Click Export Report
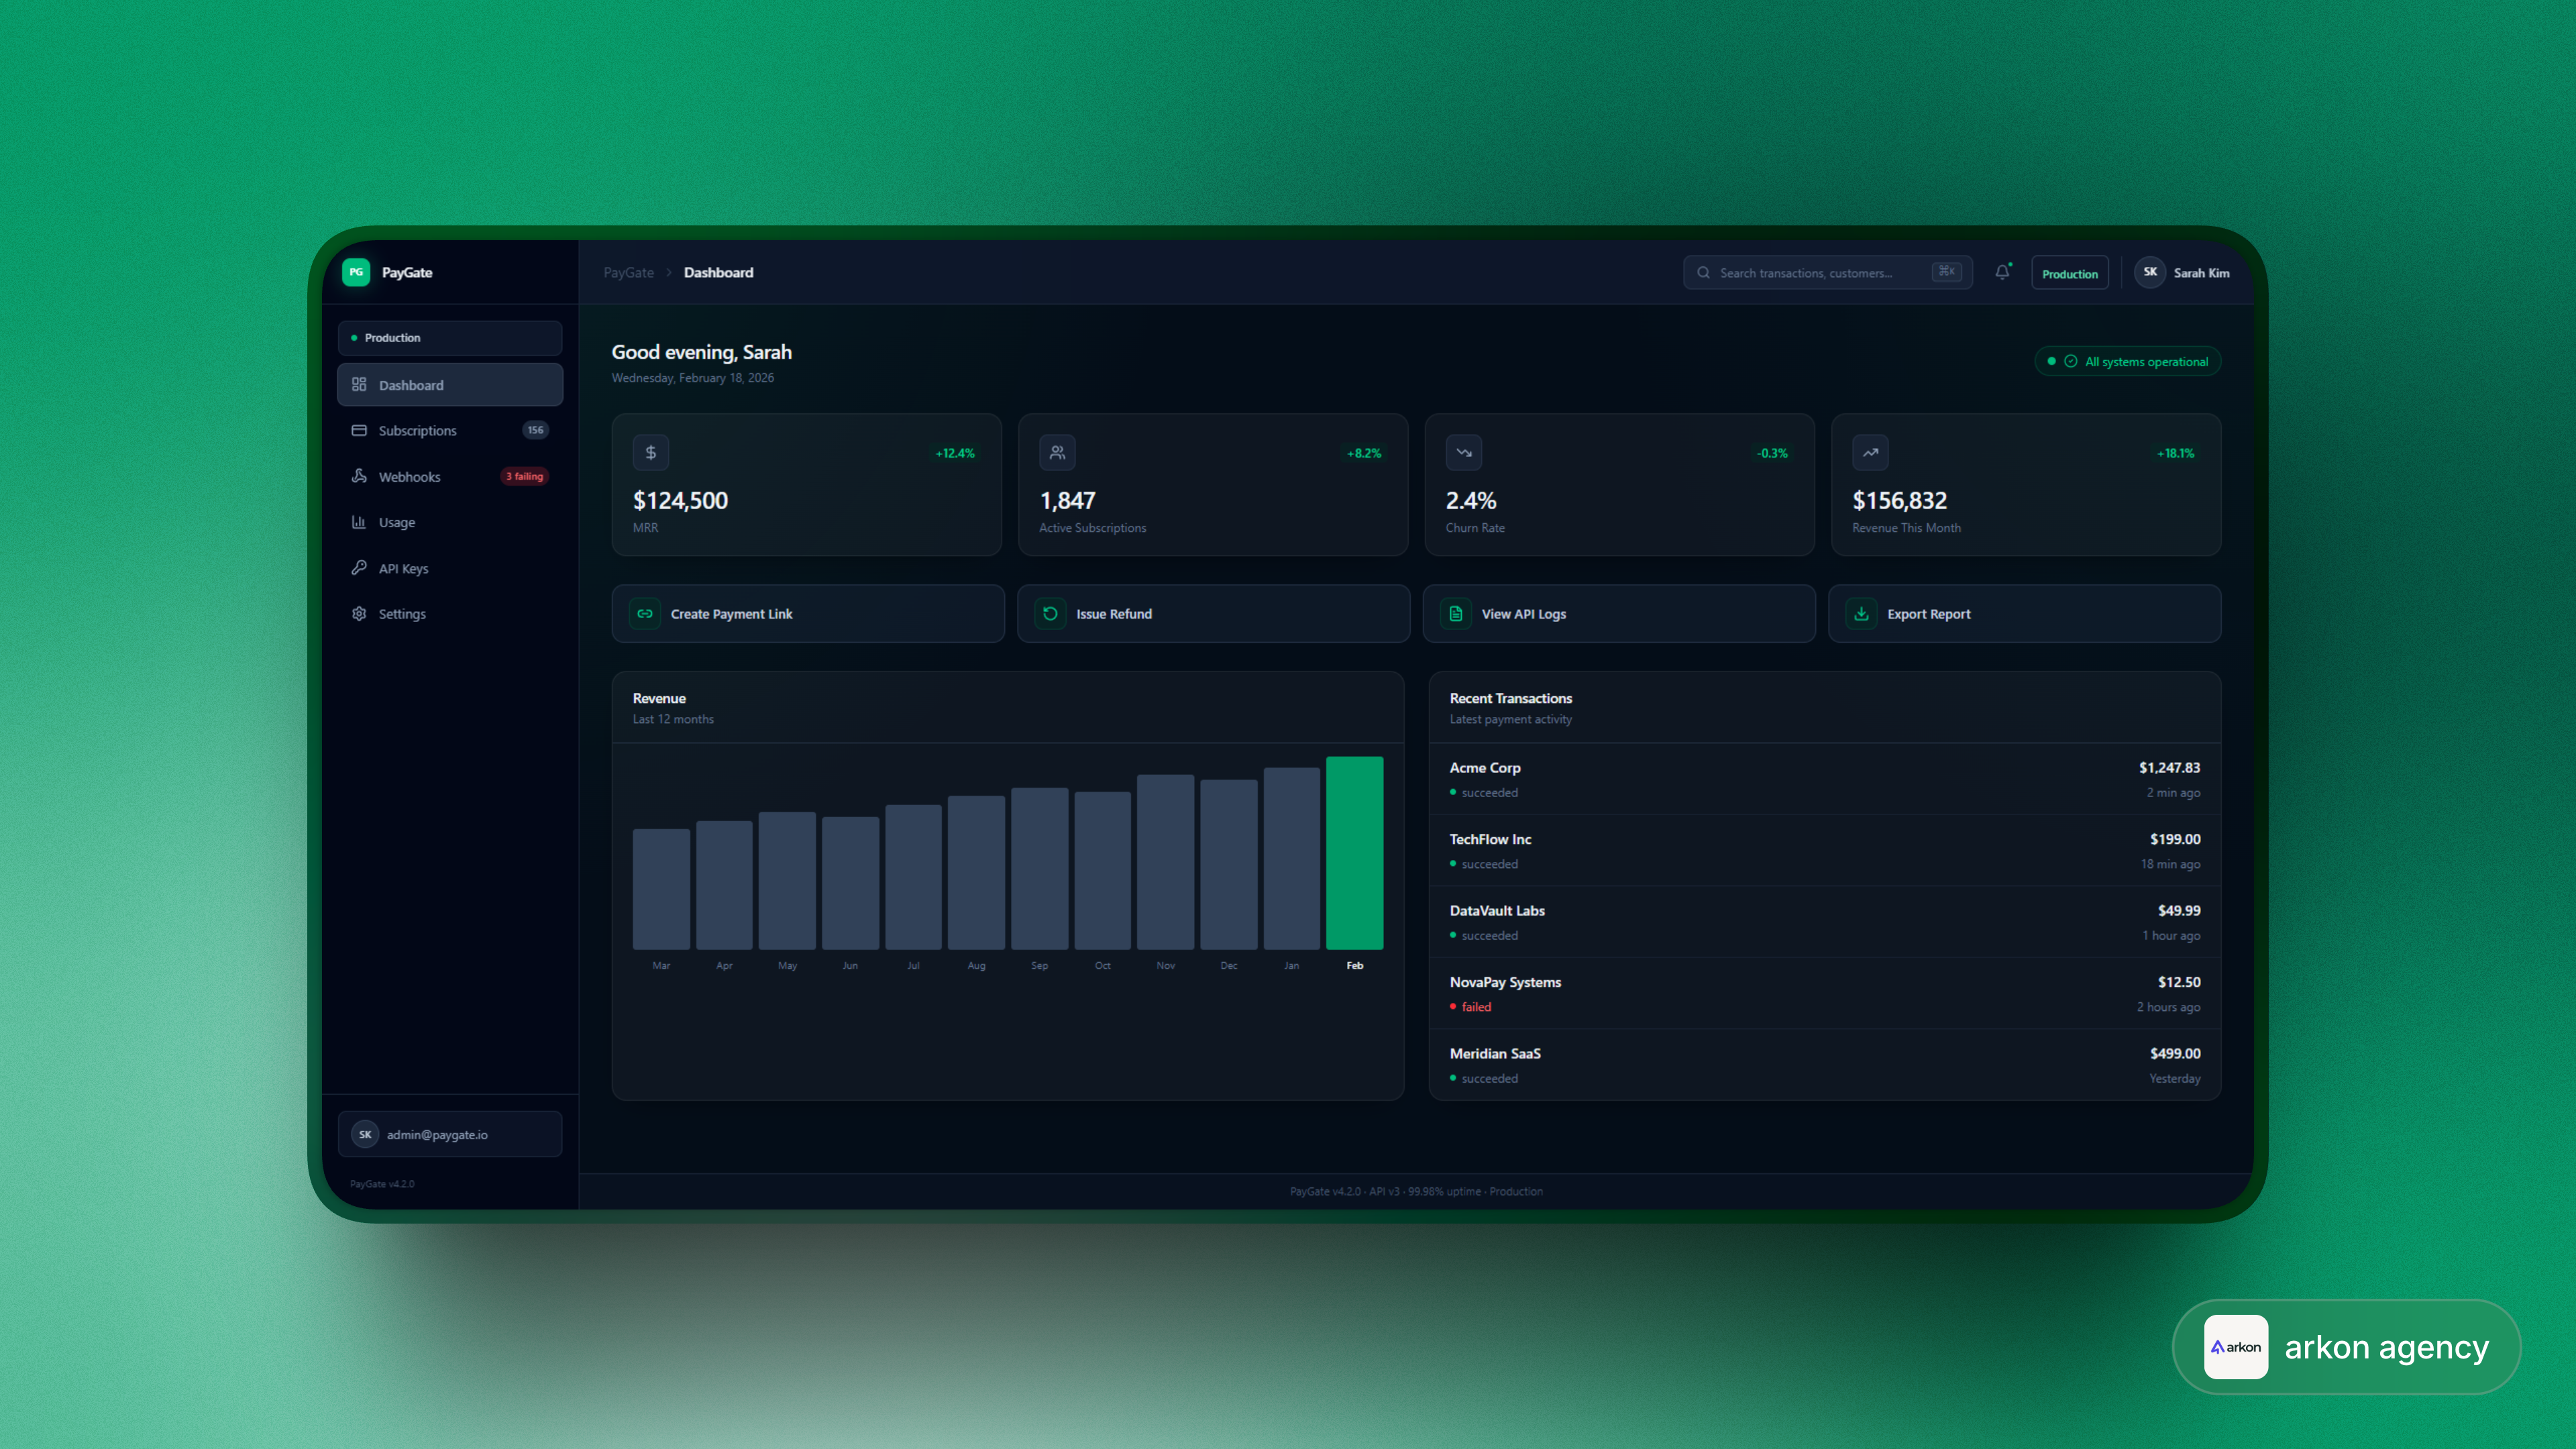 pos(2025,614)
